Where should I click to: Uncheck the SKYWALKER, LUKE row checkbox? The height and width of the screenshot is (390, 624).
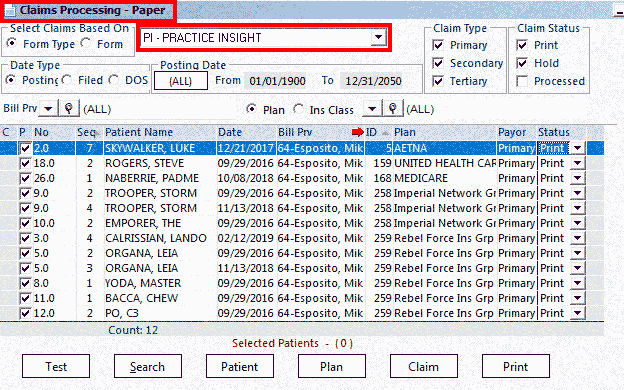(25, 148)
